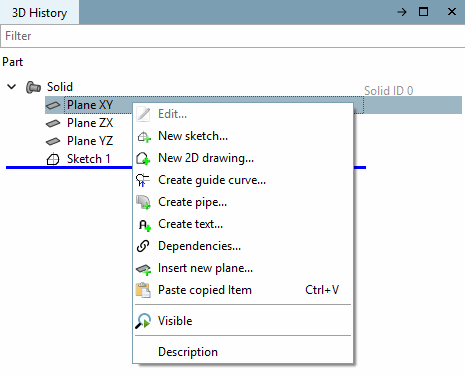This screenshot has width=465, height=375.
Task: Click the Create guide curve icon
Action: 143,180
